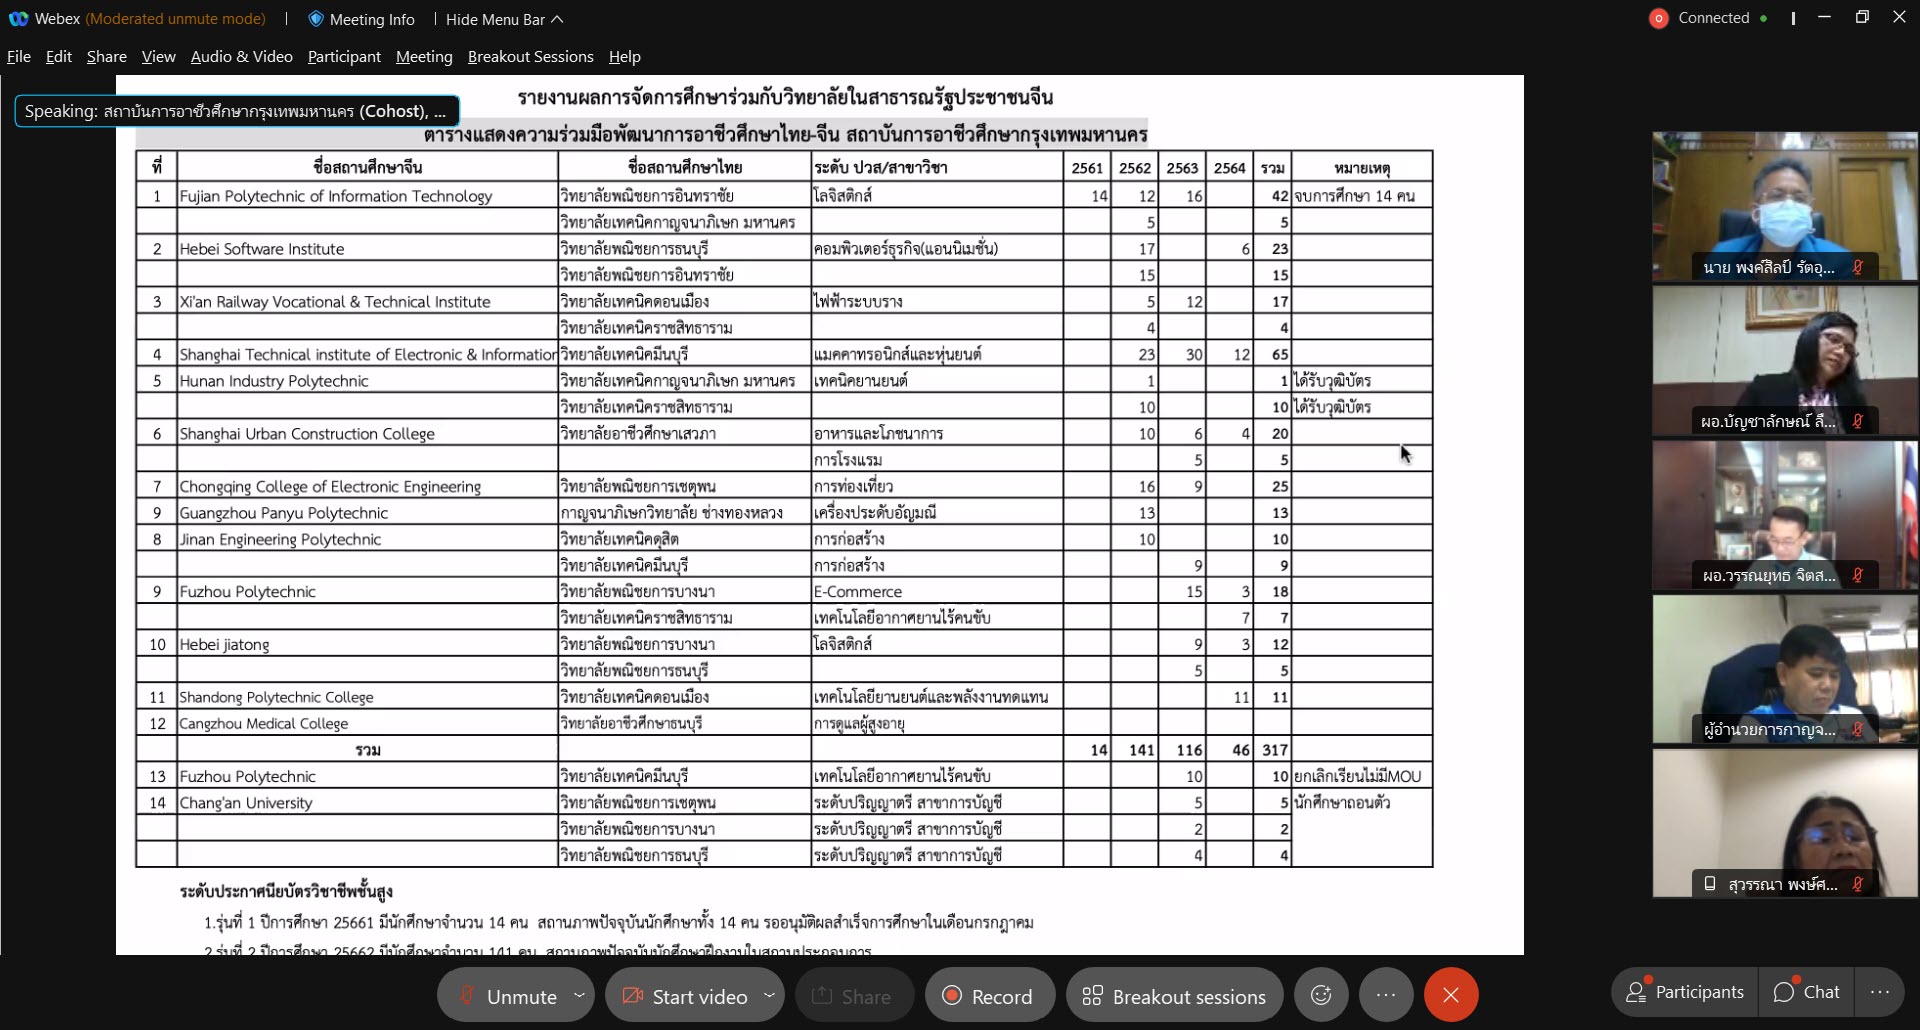Select video thumbnail of สุวรรณา พงษ์ศ...
1920x1030 pixels.
[1785, 823]
